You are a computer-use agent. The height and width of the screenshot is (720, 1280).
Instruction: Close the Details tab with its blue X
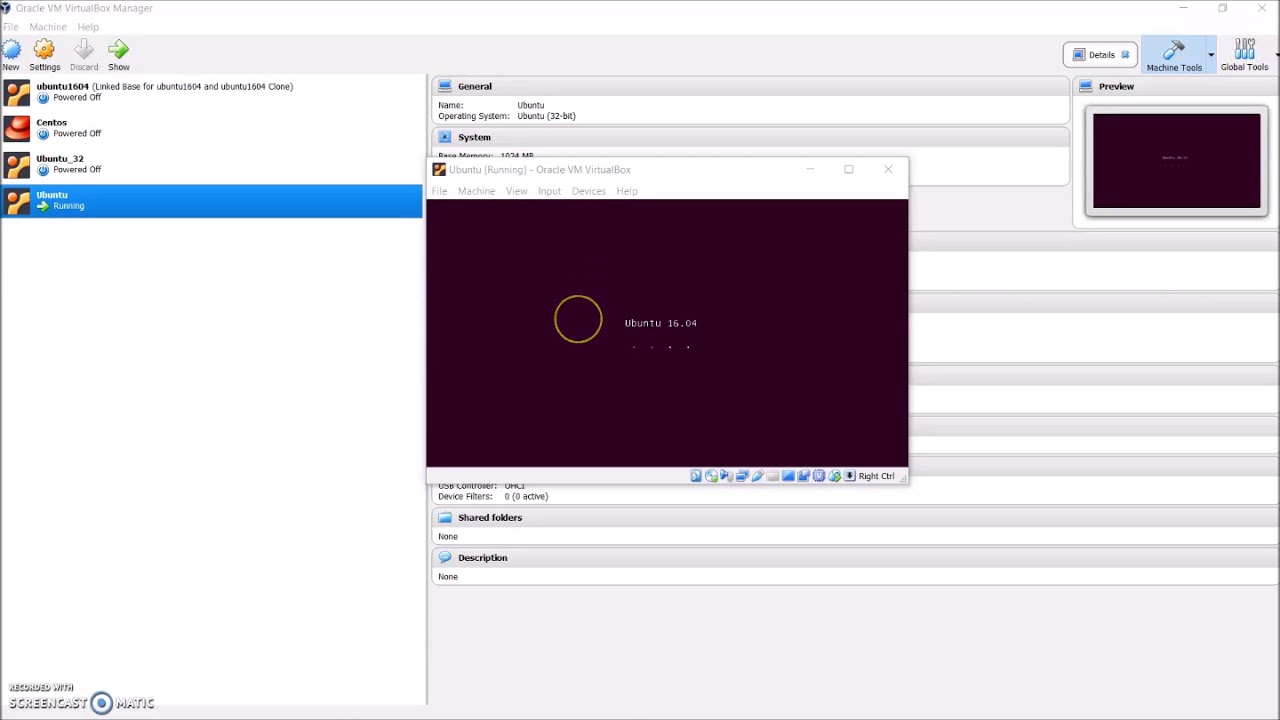[1125, 55]
